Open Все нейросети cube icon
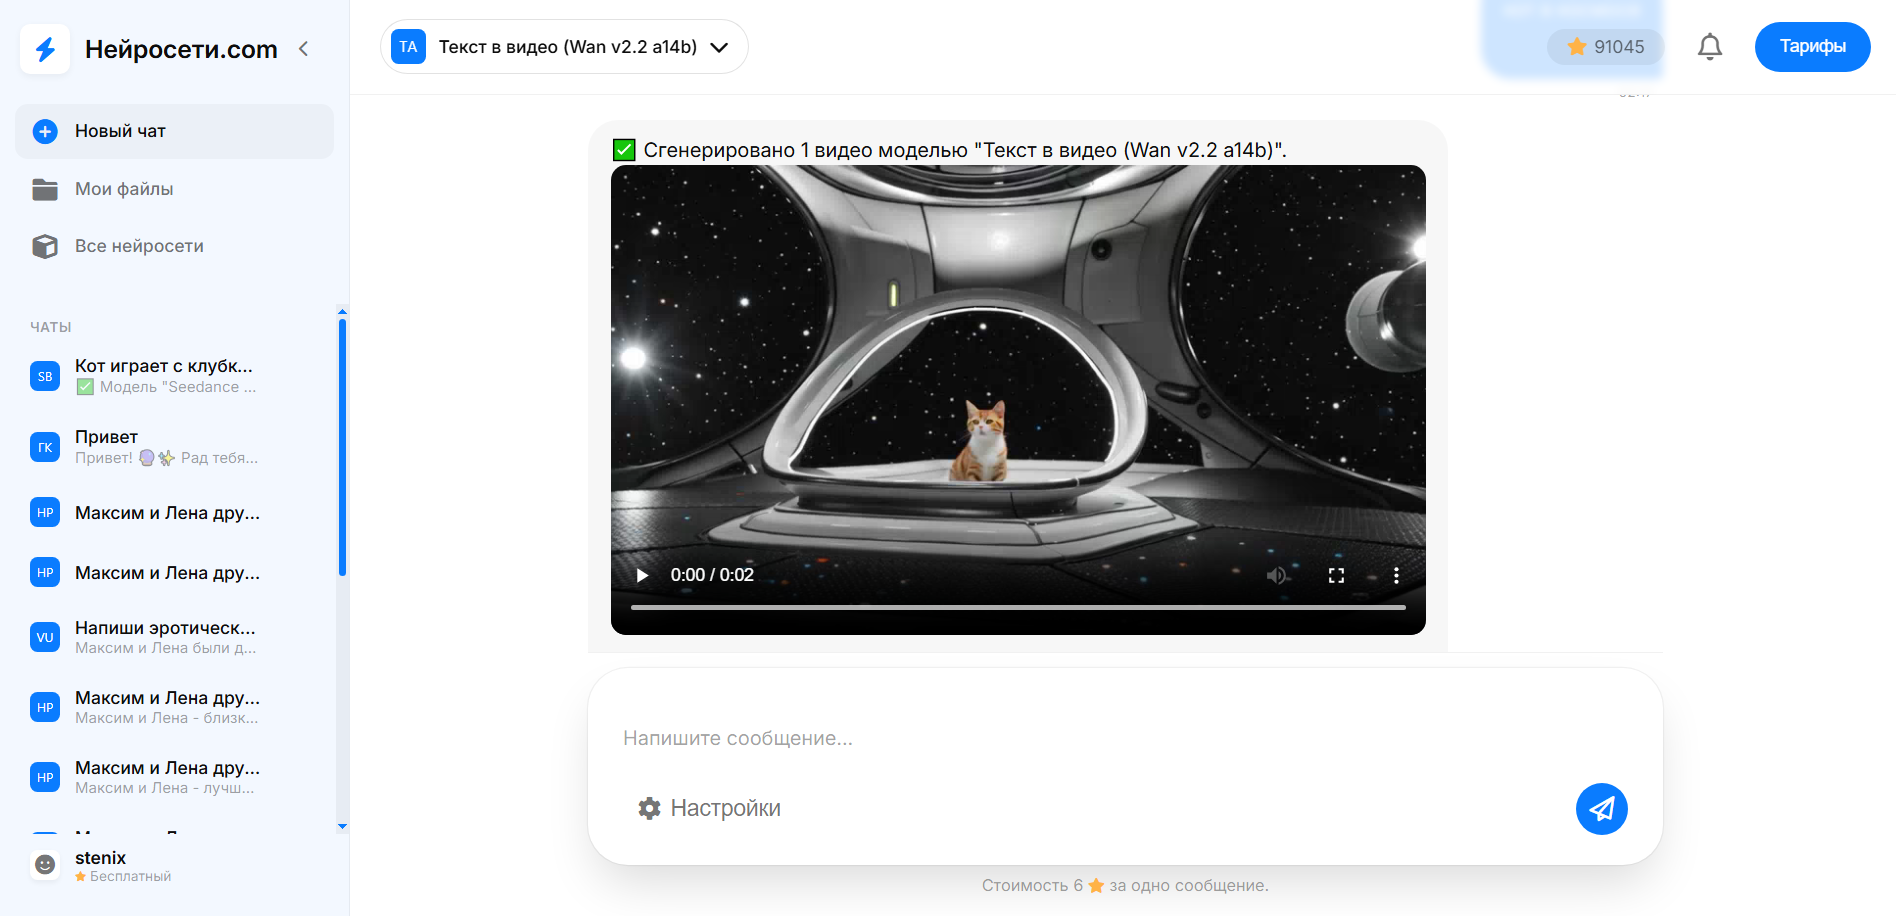The height and width of the screenshot is (916, 1896). (45, 246)
